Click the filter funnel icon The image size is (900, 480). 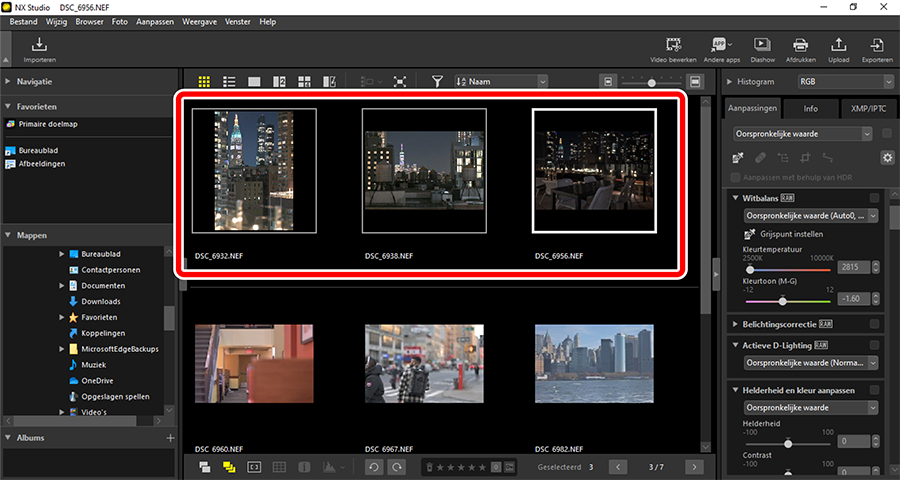pyautogui.click(x=437, y=81)
